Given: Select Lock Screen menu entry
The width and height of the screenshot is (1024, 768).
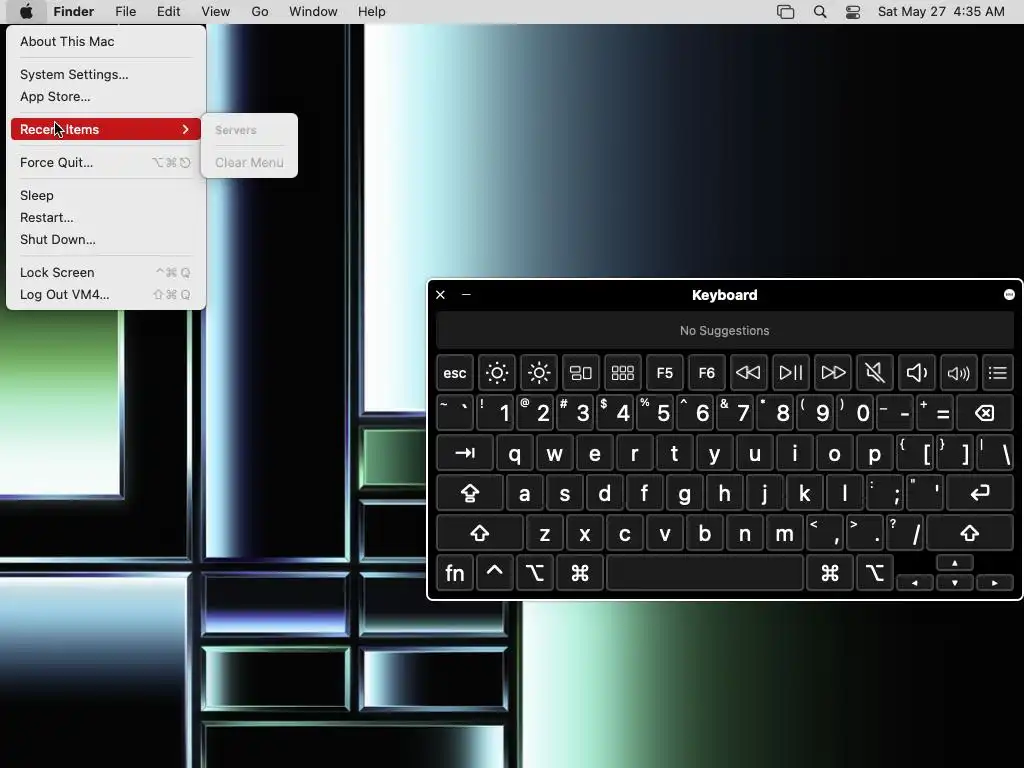Looking at the screenshot, I should (106, 272).
